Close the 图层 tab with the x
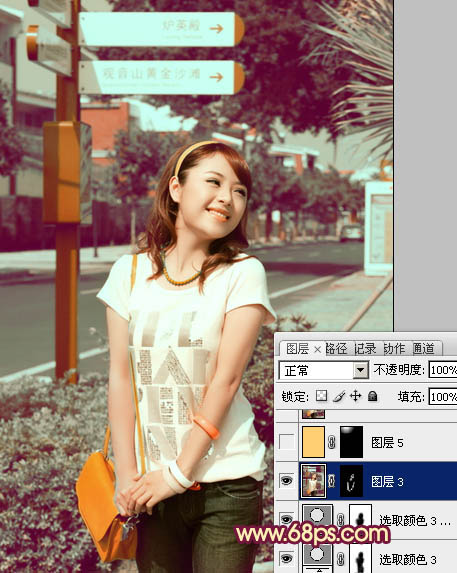 tap(317, 350)
